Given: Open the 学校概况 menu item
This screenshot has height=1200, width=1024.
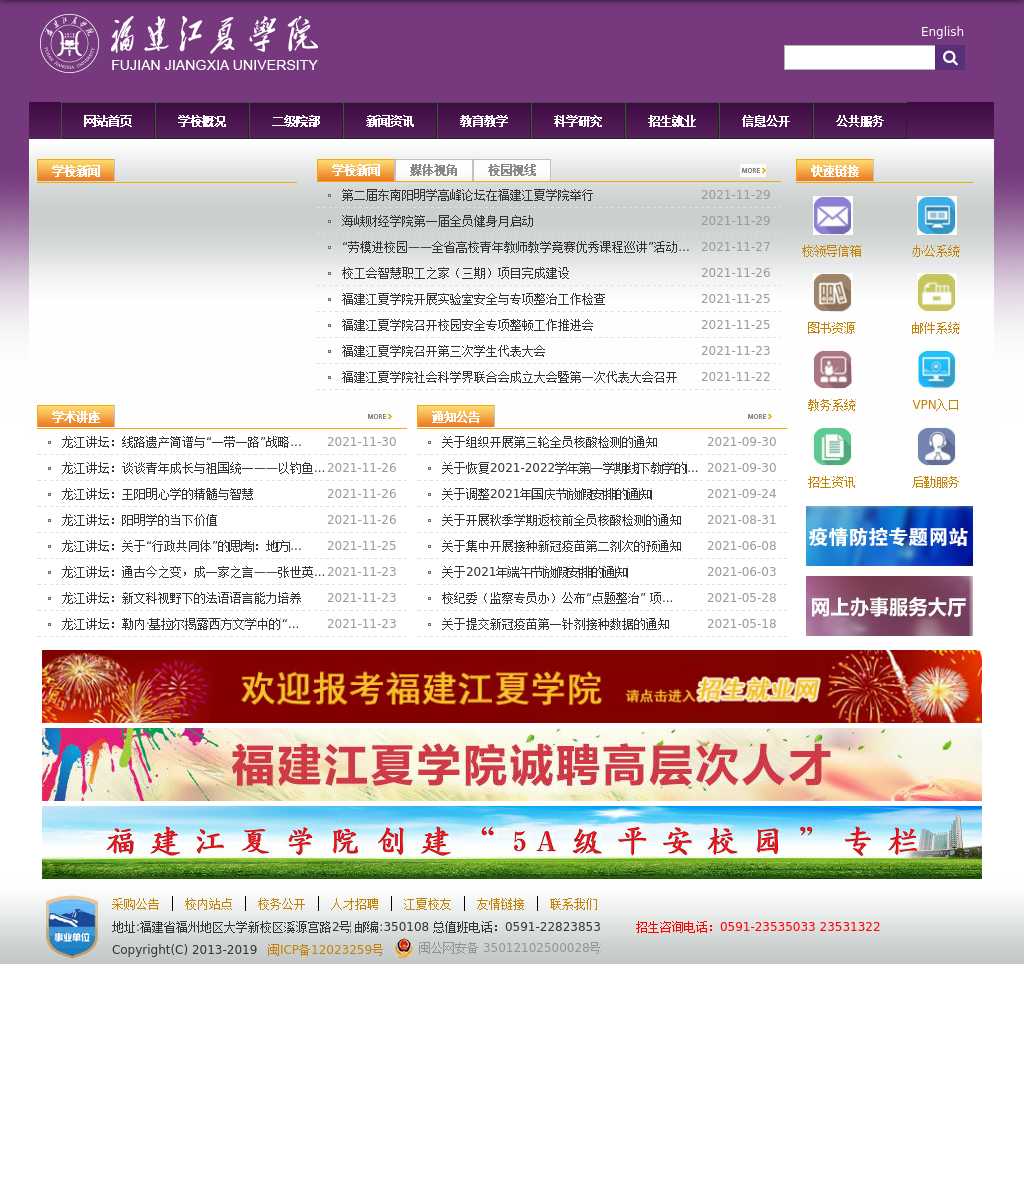Looking at the screenshot, I should [x=202, y=121].
